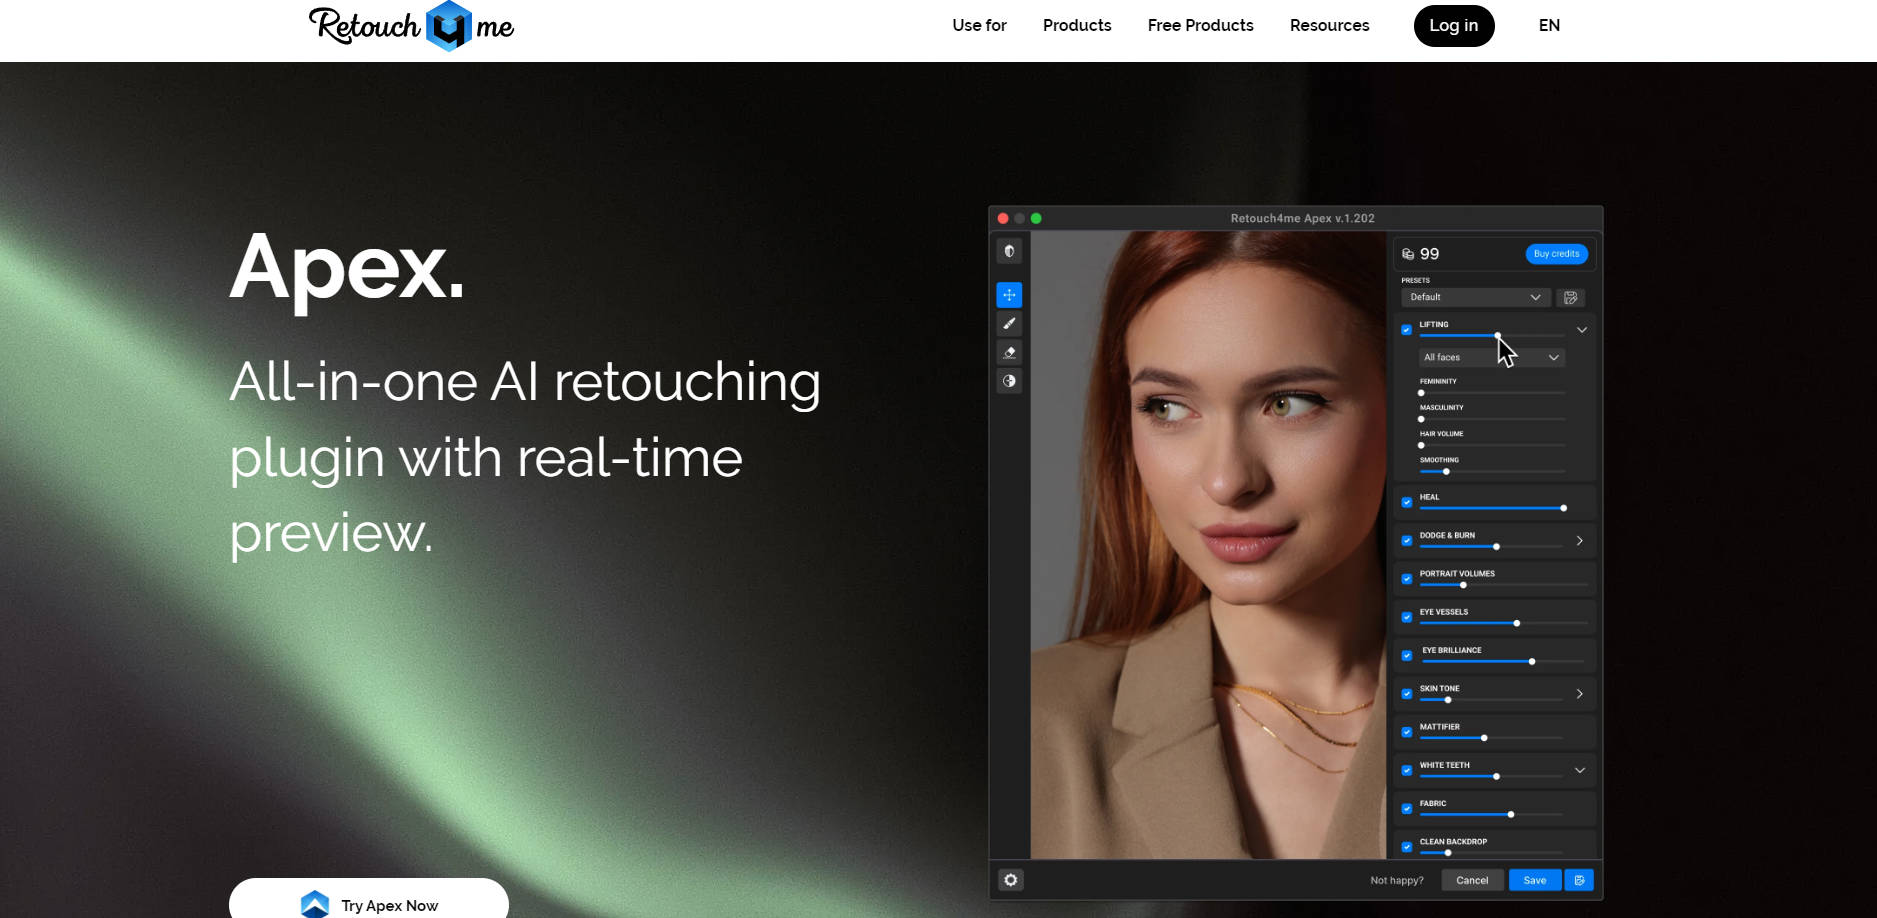Image resolution: width=1877 pixels, height=918 pixels.
Task: Click the save preset icon beside Default
Action: tap(1570, 297)
